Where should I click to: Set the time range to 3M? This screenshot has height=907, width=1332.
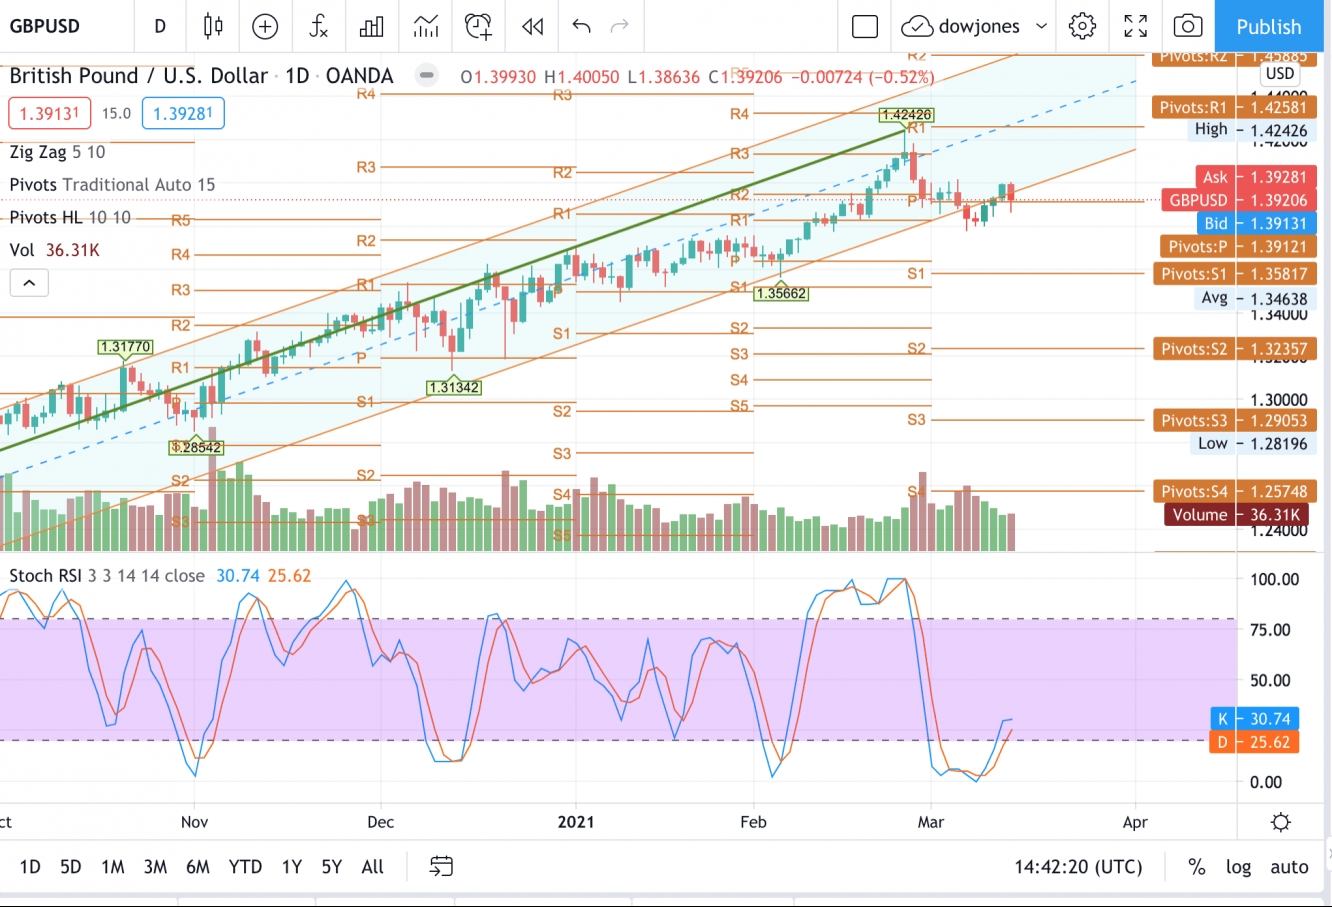point(155,867)
